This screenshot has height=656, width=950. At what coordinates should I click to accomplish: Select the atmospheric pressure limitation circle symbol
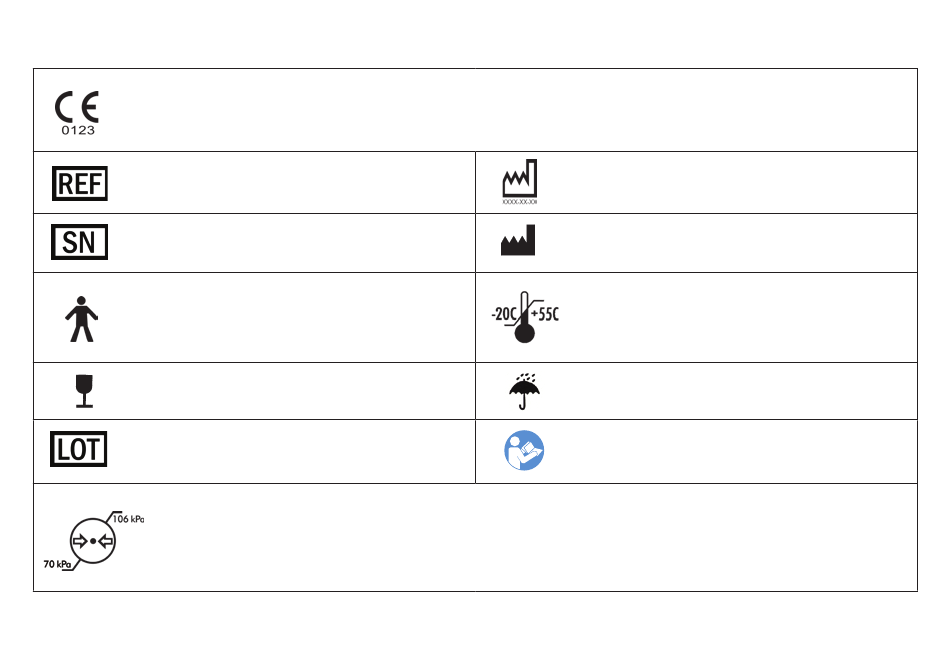point(93,541)
